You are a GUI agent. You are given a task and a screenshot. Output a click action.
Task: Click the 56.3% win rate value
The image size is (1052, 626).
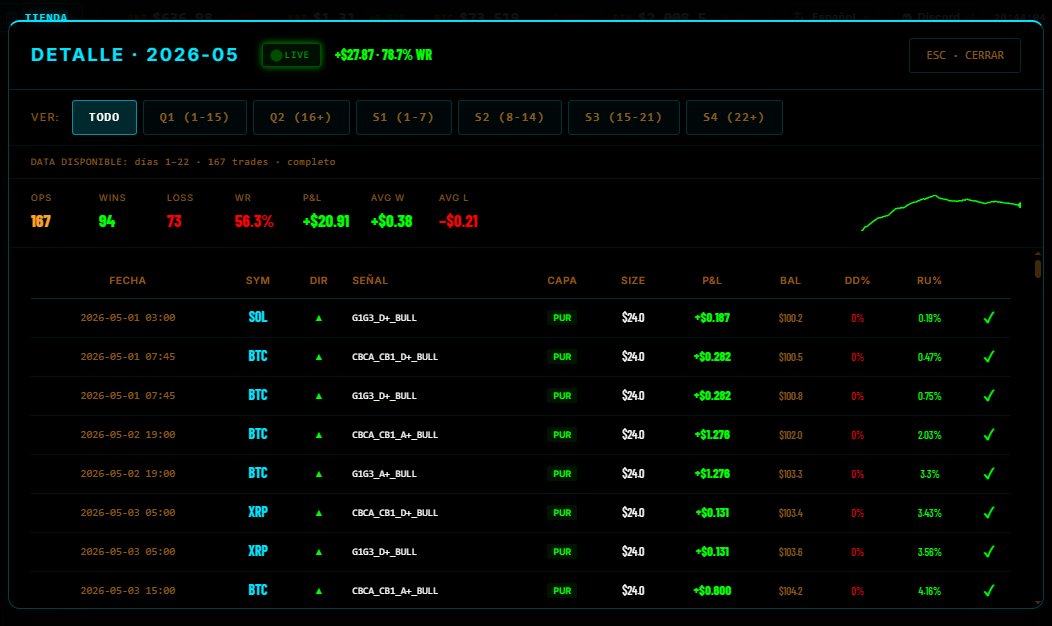coord(254,221)
